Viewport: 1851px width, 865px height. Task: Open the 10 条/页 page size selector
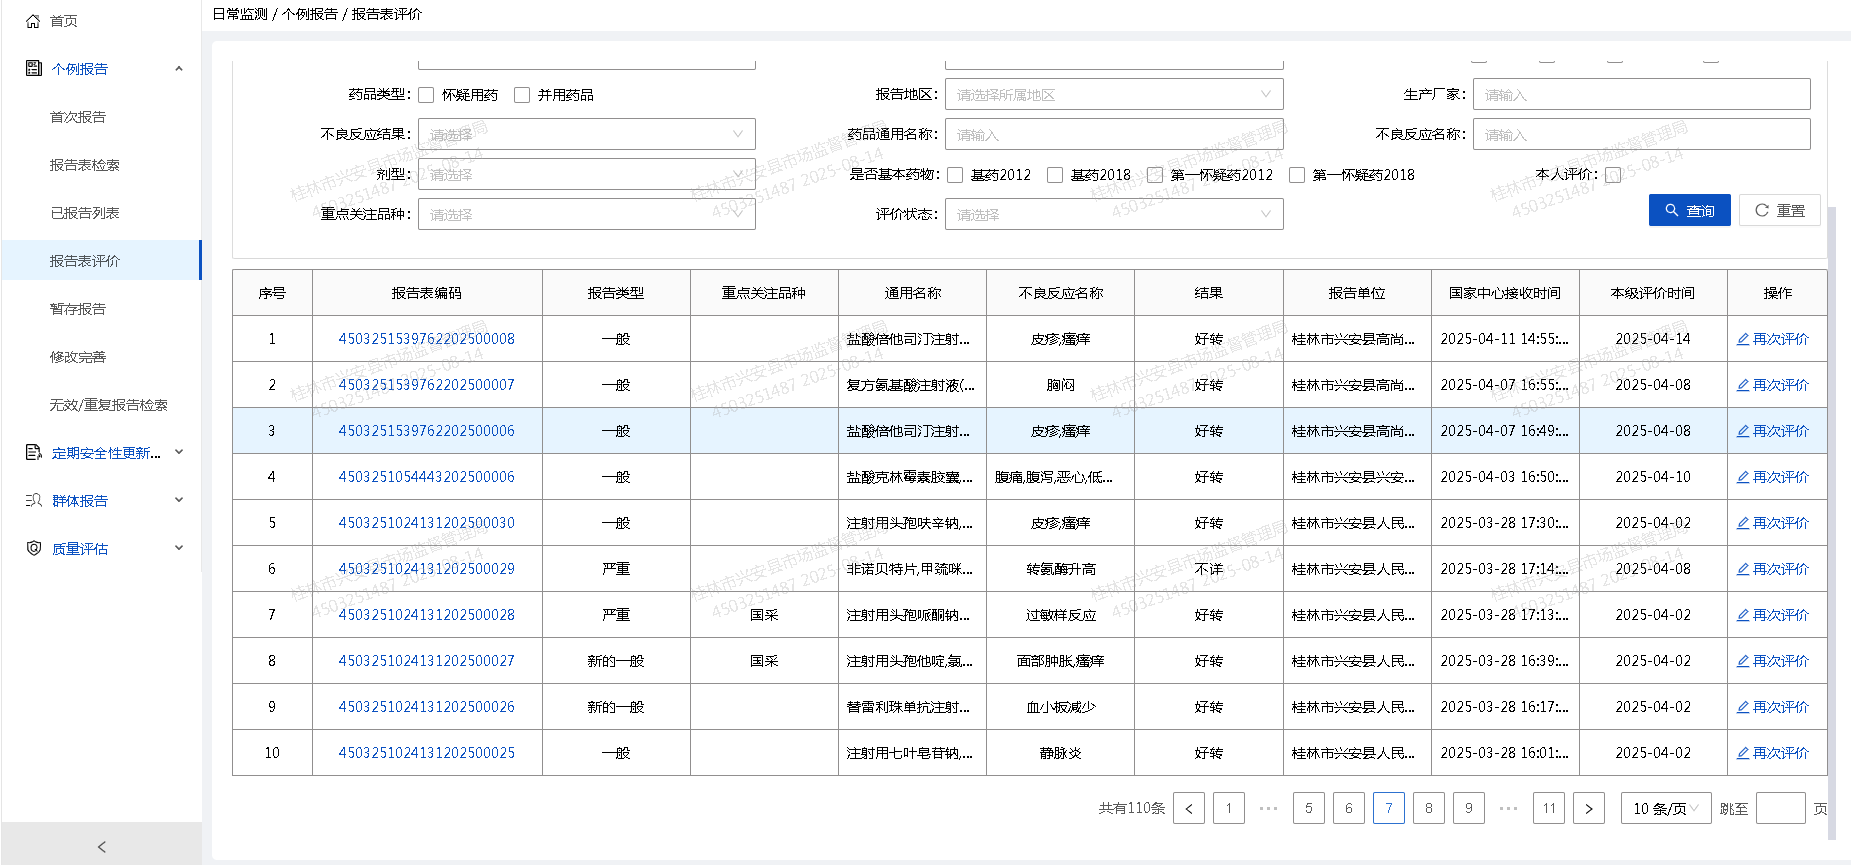click(1665, 808)
